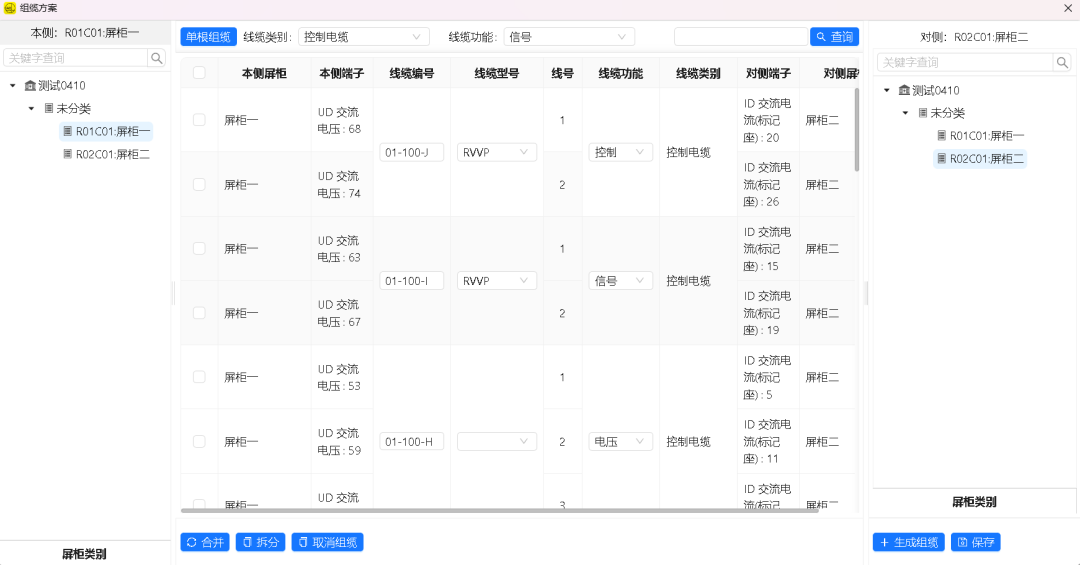Toggle the select-all checkbox in table header

[199, 73]
